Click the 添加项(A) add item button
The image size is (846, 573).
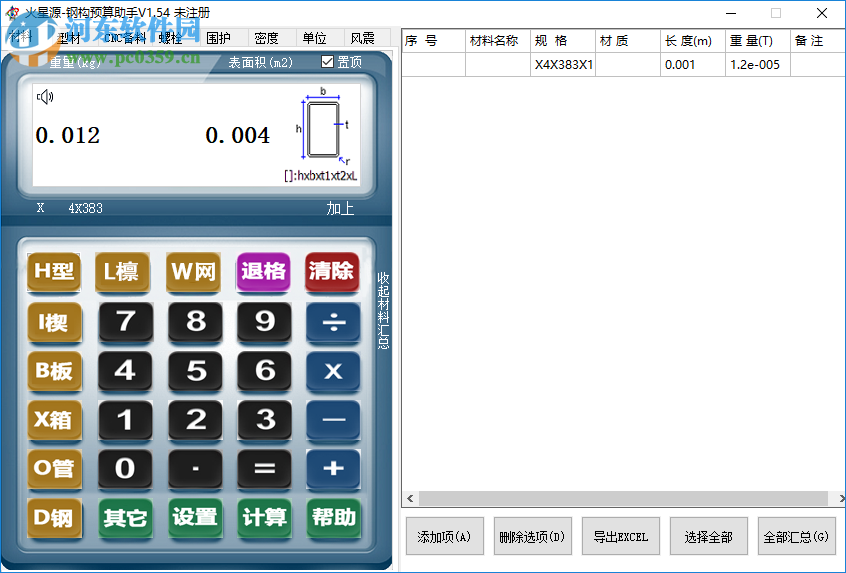click(x=445, y=536)
